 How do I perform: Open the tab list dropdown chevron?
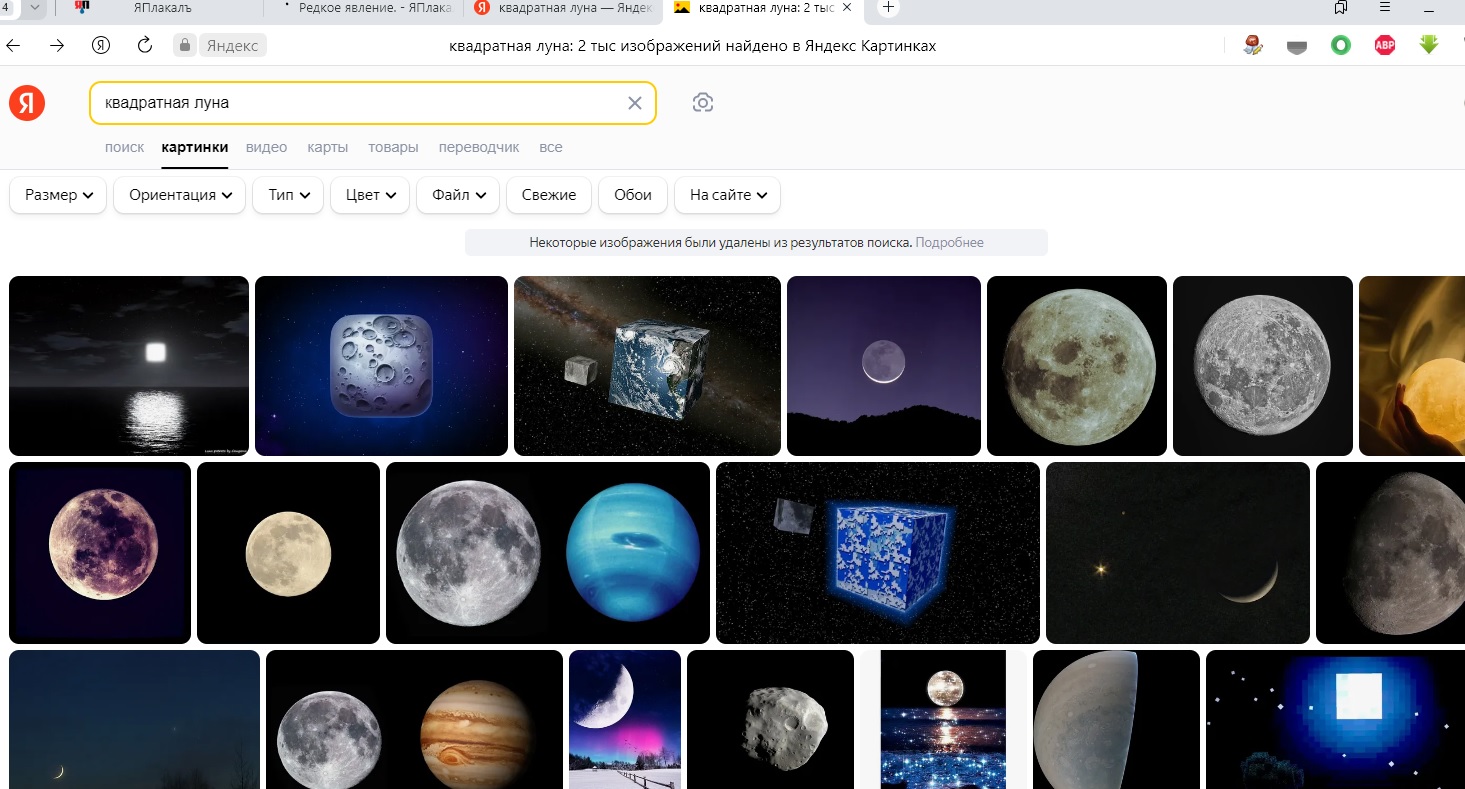(35, 8)
